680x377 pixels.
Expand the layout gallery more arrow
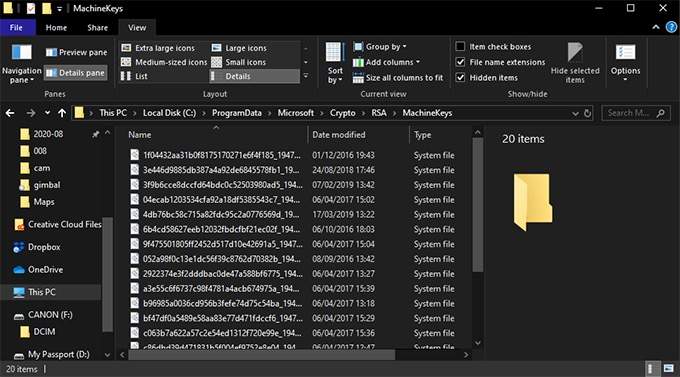pyautogui.click(x=306, y=76)
